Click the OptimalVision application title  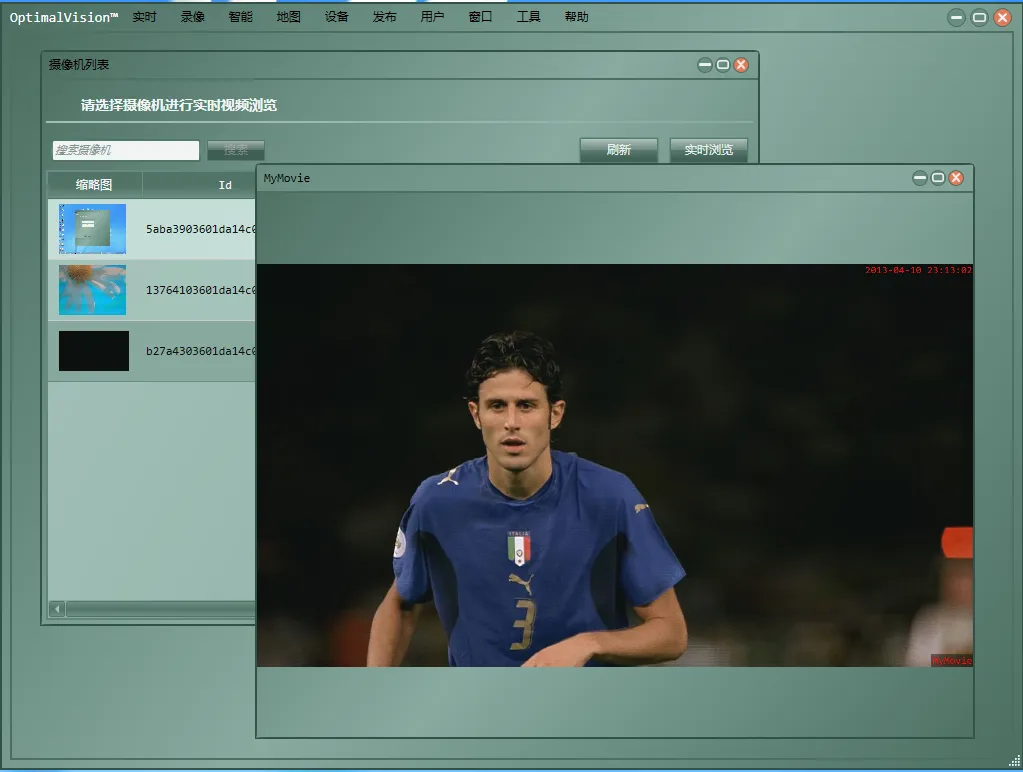[63, 18]
